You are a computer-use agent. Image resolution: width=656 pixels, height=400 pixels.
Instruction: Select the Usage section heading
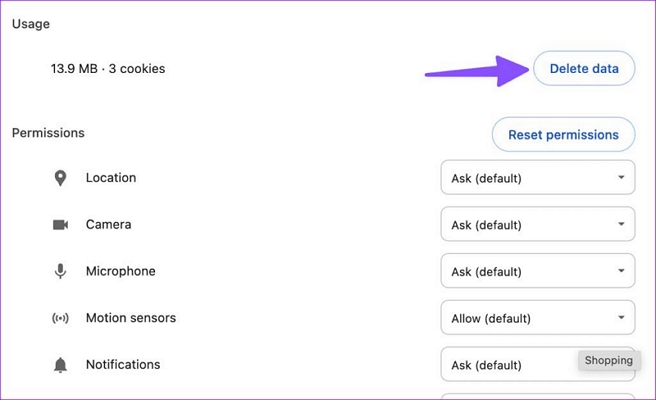(31, 23)
